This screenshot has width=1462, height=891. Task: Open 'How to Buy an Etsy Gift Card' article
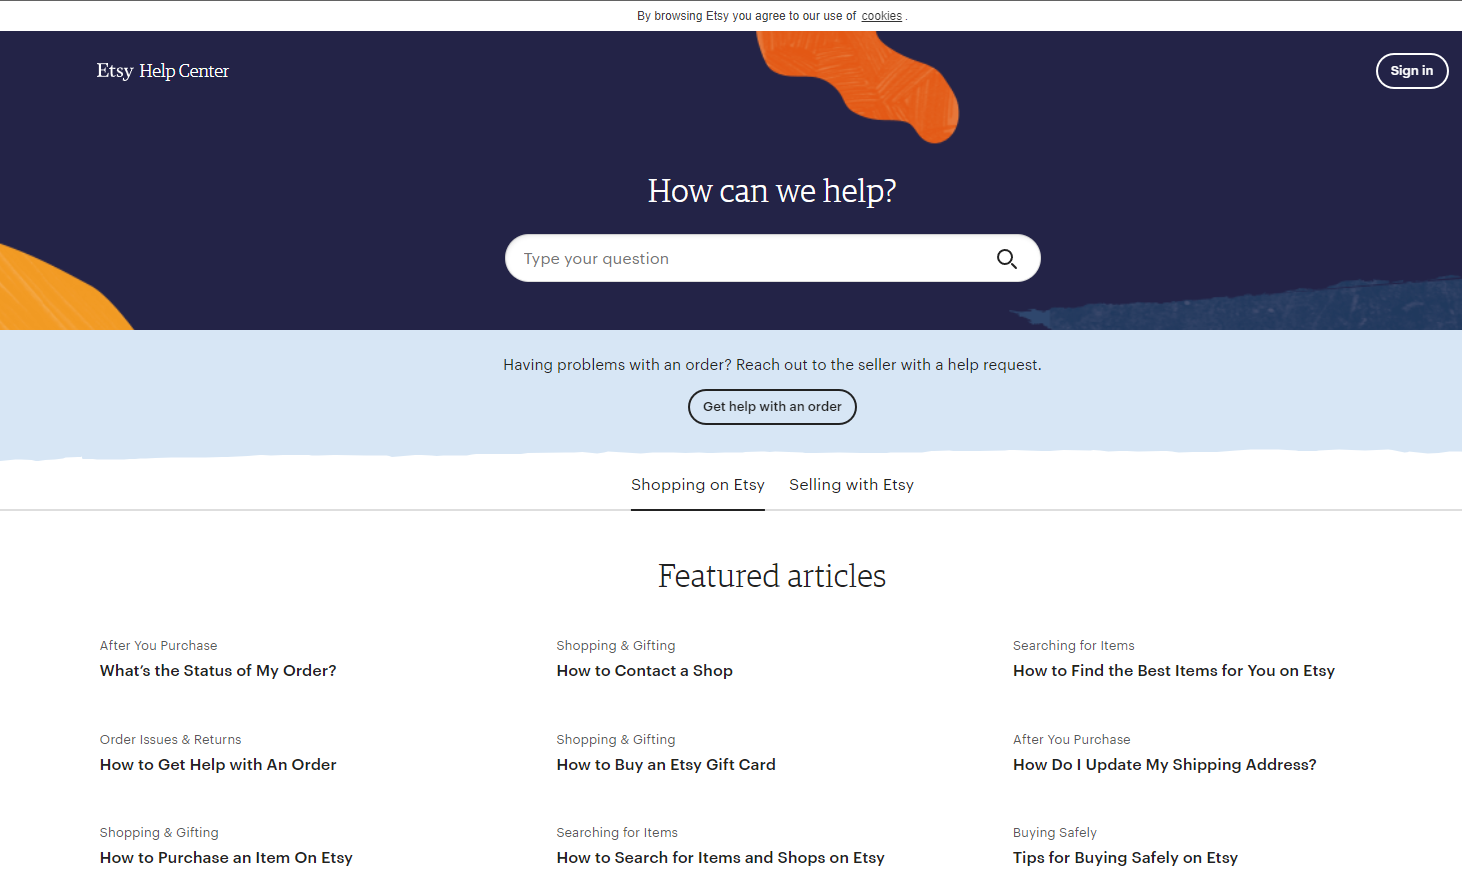point(666,765)
